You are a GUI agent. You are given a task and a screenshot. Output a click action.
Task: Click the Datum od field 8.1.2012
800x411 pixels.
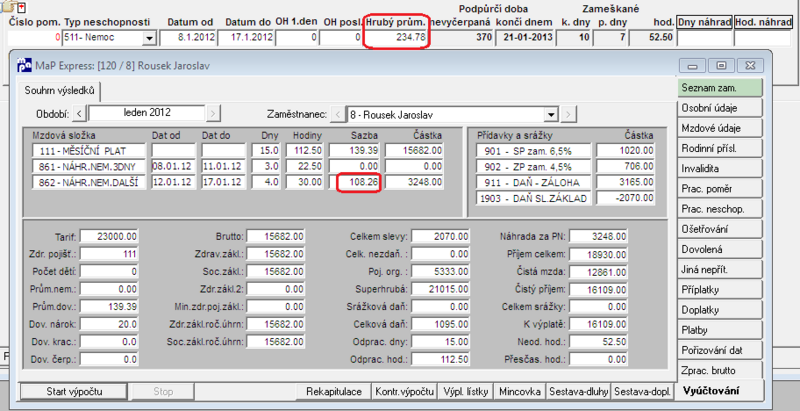coord(188,38)
